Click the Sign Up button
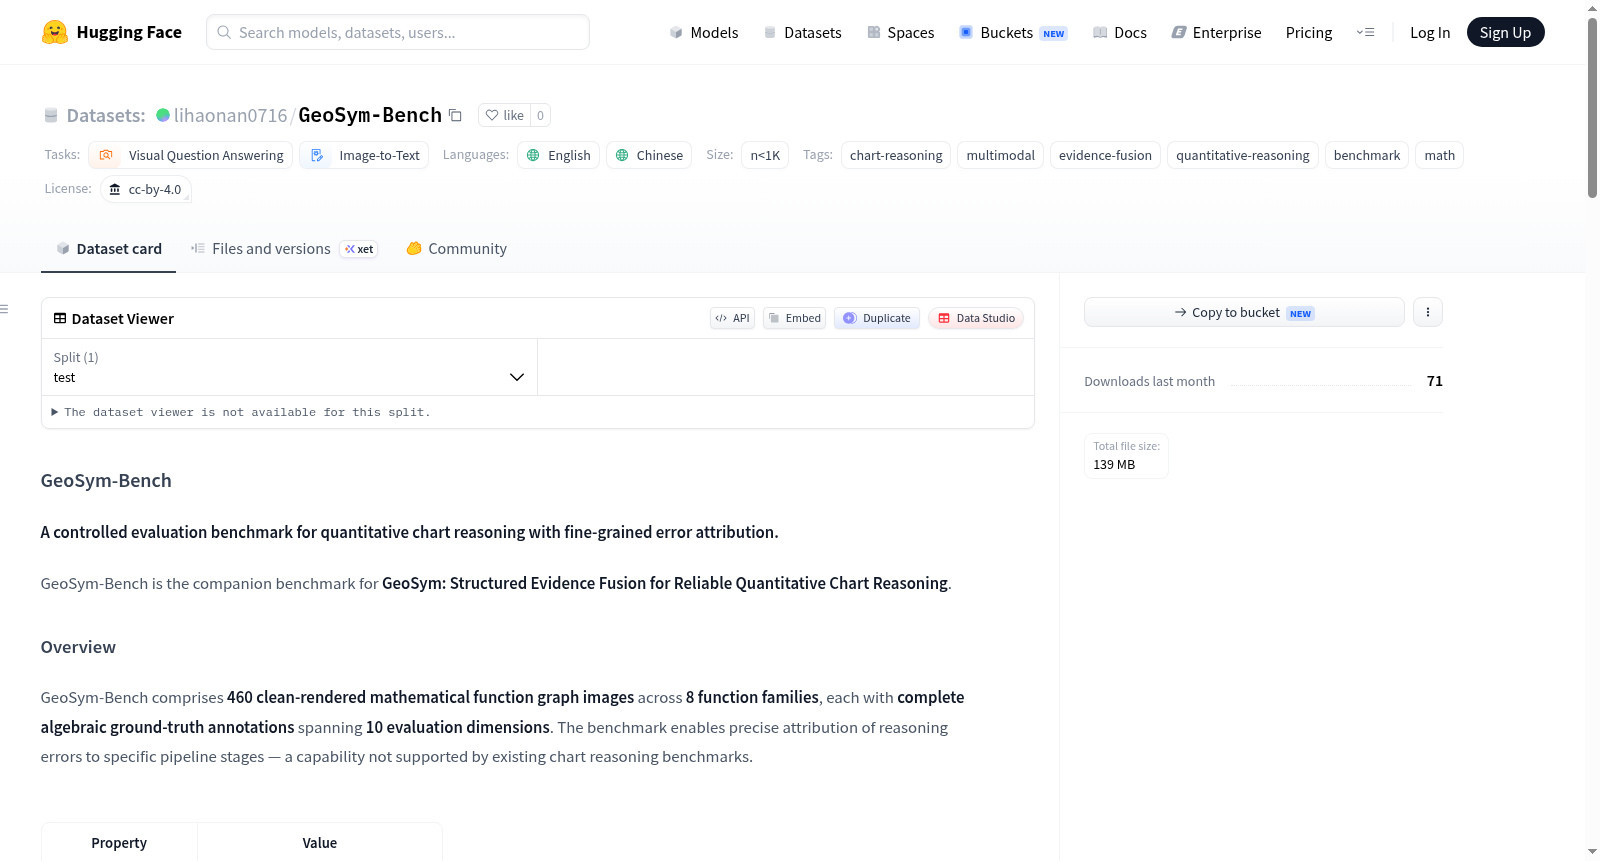The image size is (1600, 861). [x=1505, y=32]
